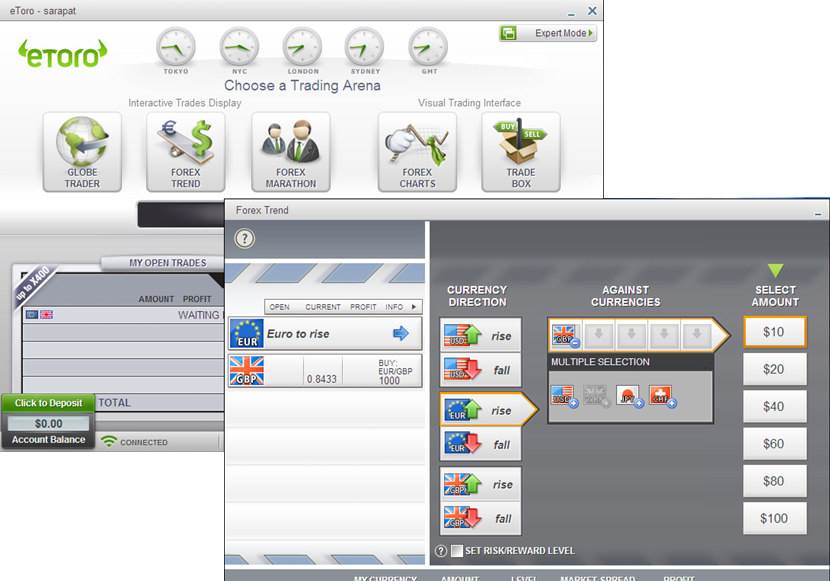Minimize the Forex Trend window
Screen dimensions: 830x581
click(x=818, y=214)
